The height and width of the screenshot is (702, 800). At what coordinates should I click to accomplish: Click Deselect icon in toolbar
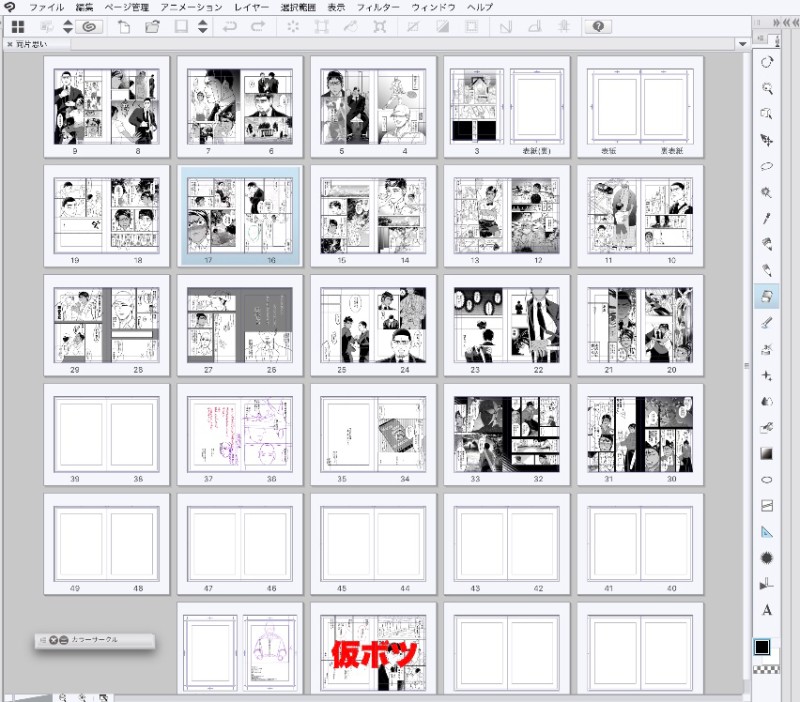tap(413, 27)
